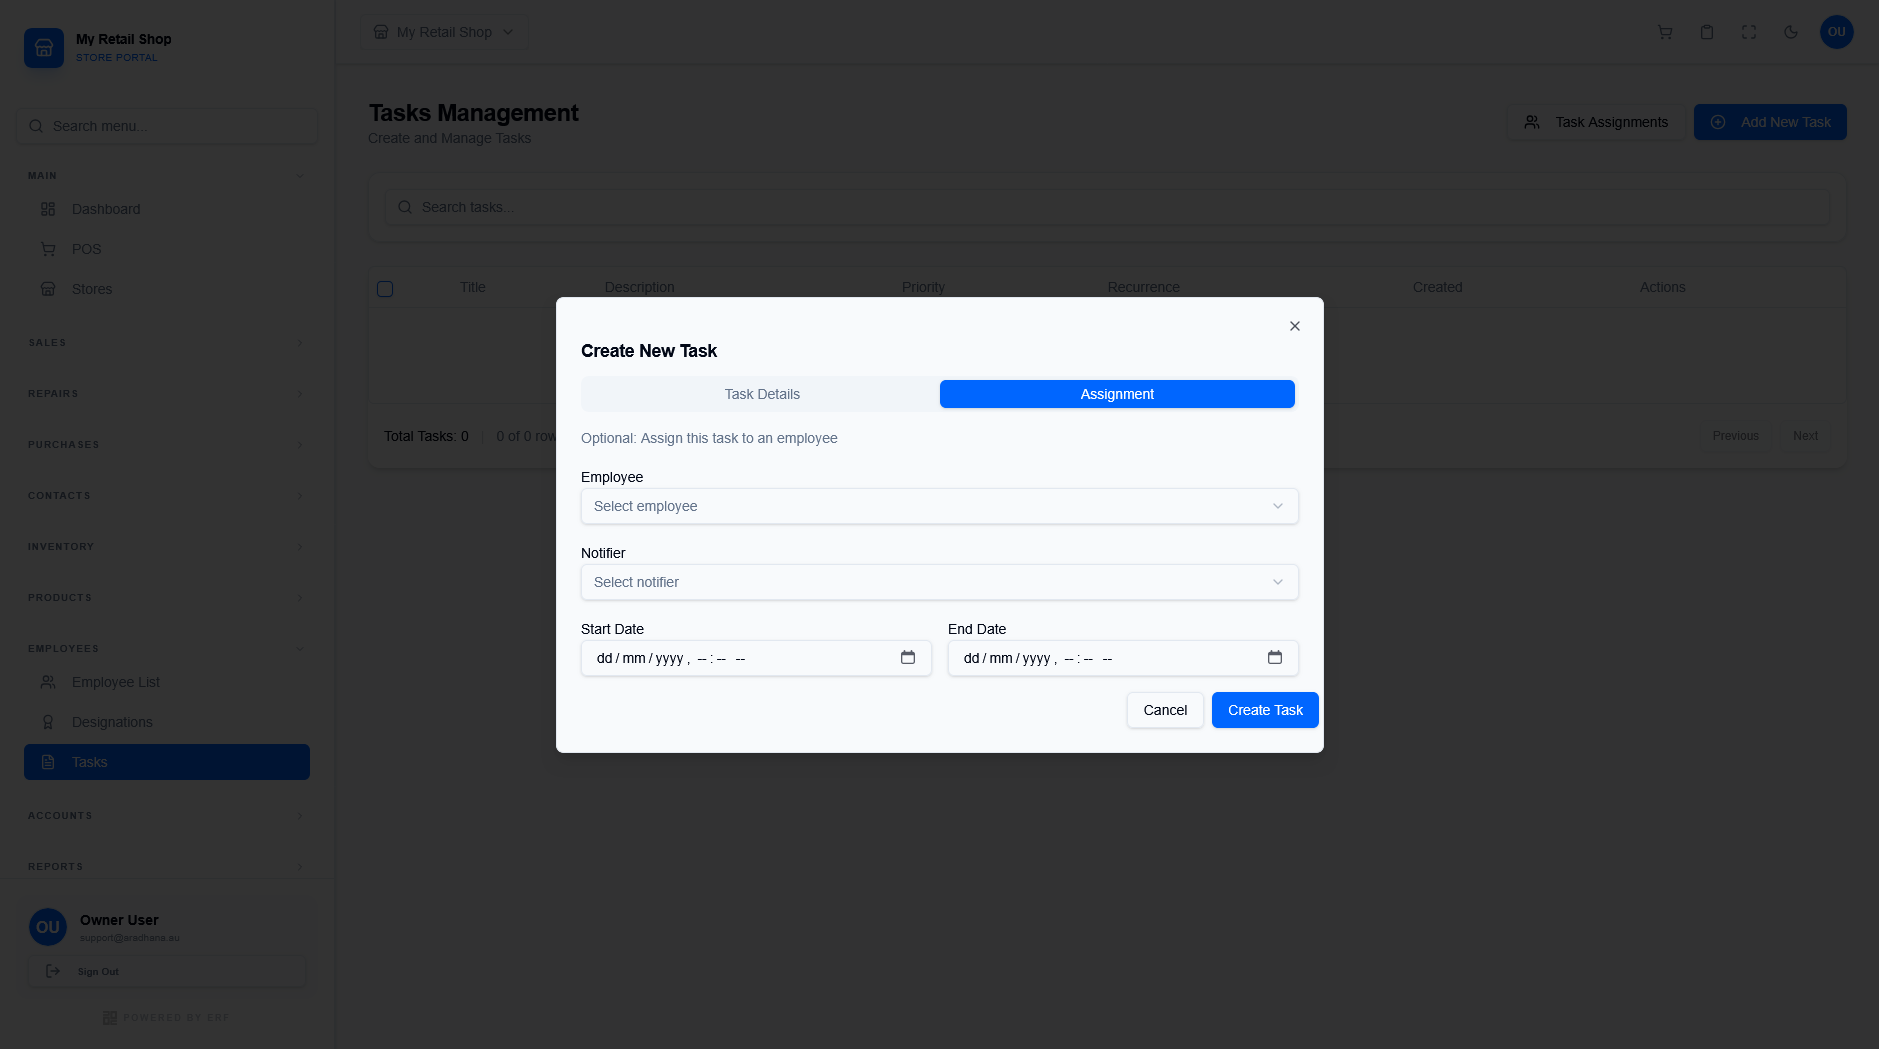Open the POS cart icon in top bar
1879x1049 pixels.
[1665, 32]
